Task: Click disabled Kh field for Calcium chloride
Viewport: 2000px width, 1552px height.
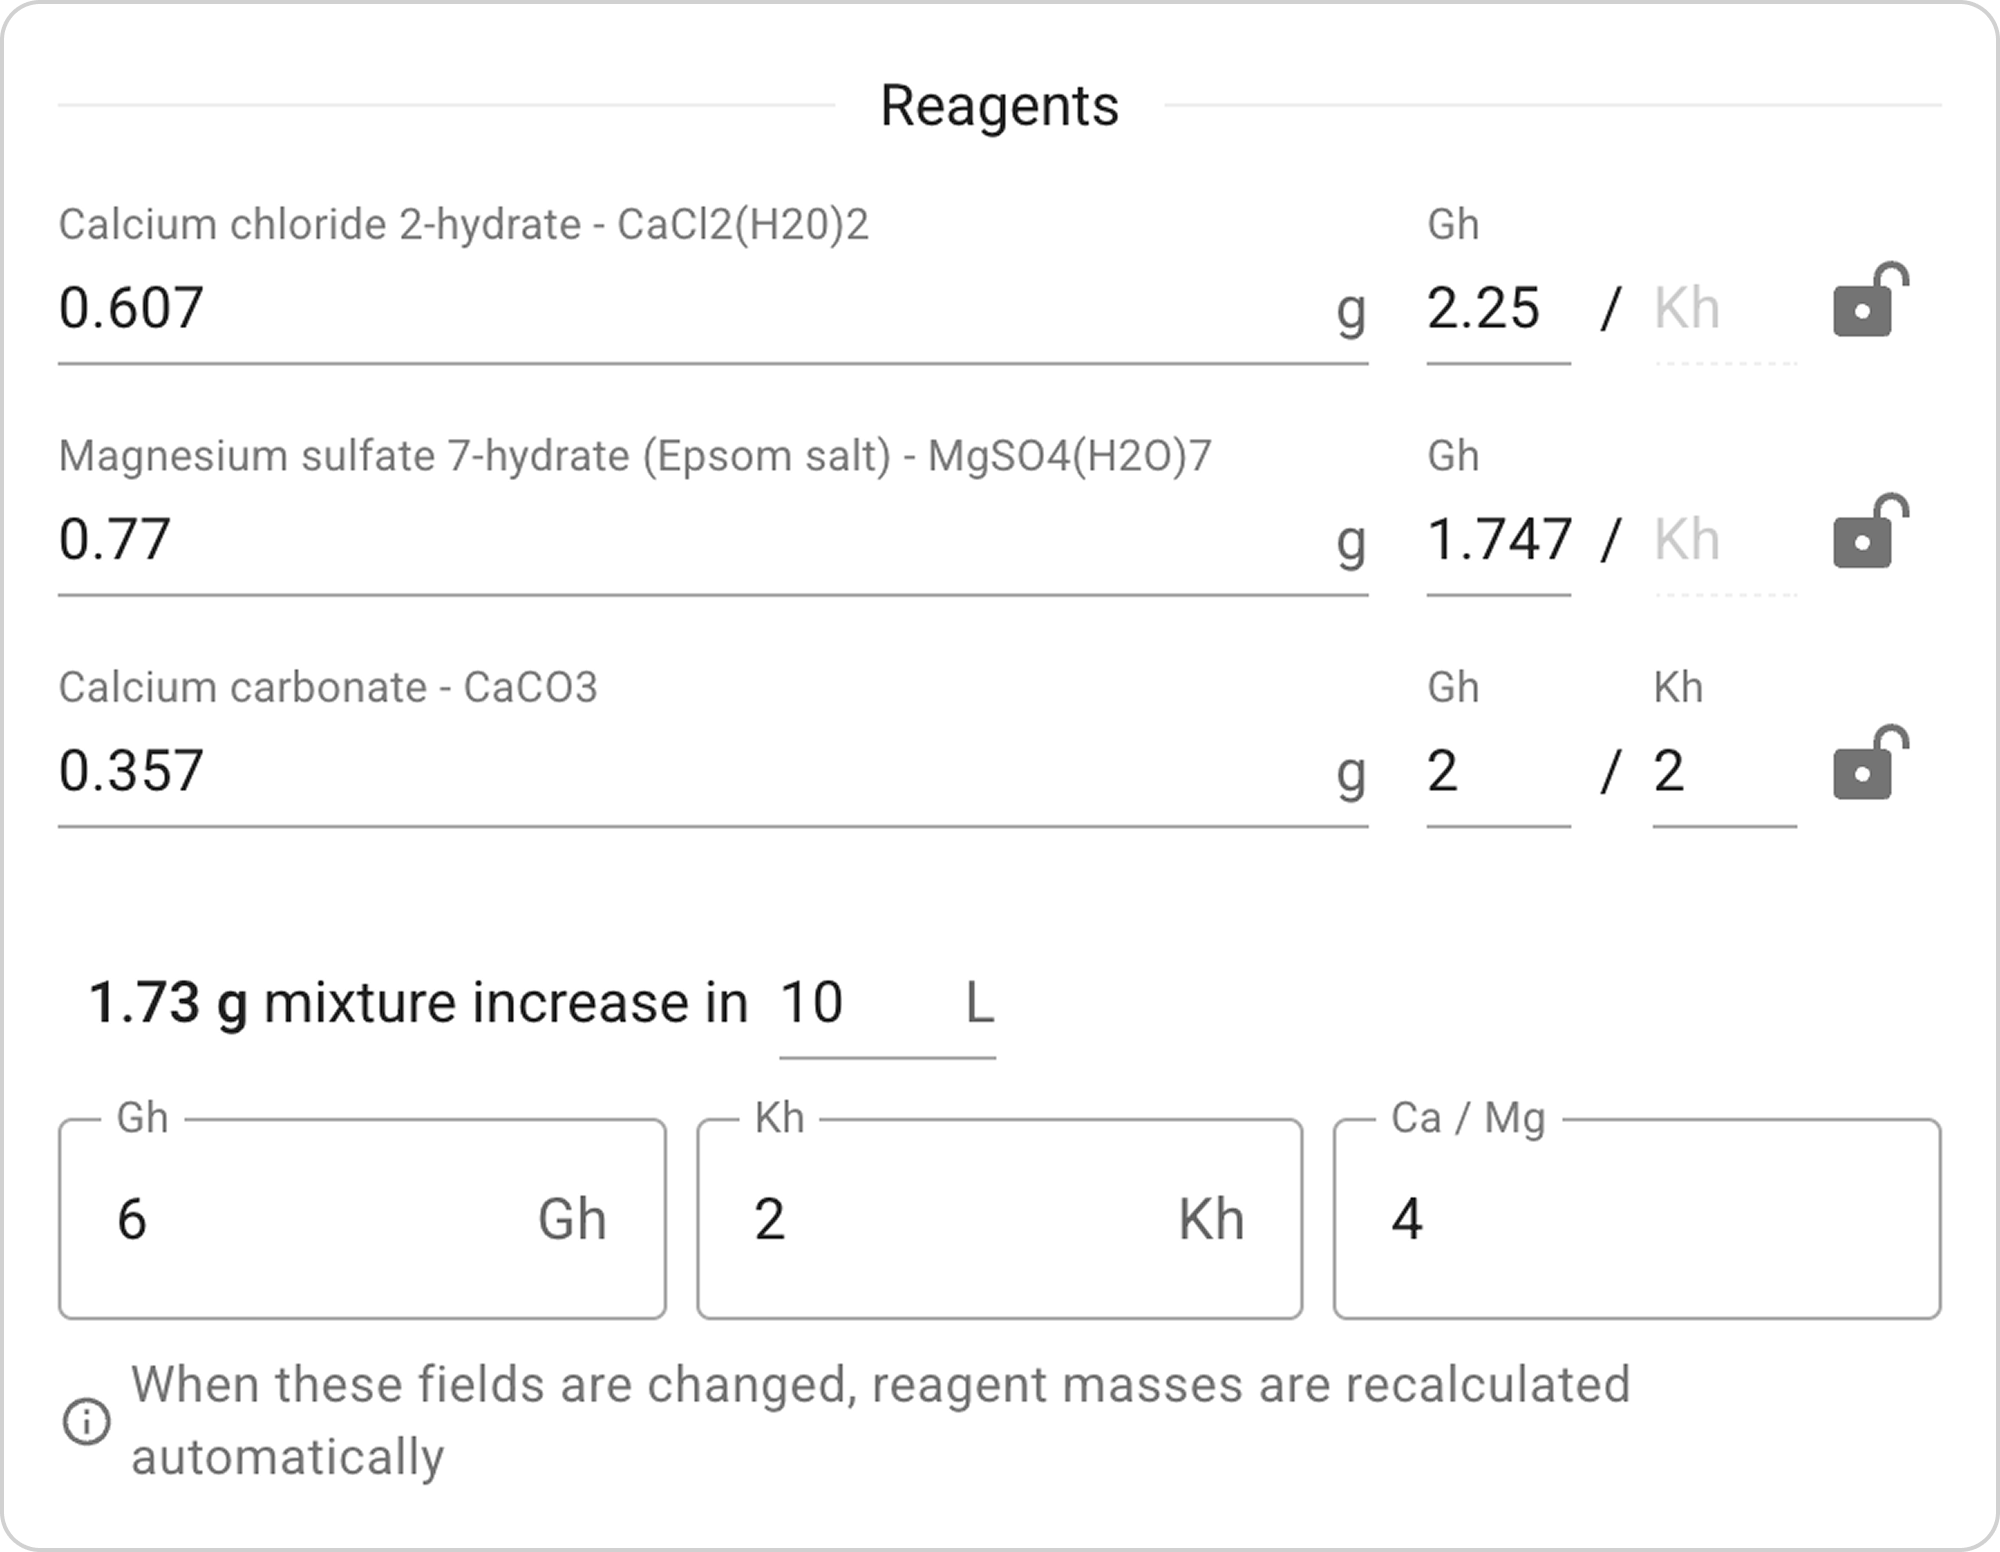Action: [1722, 308]
